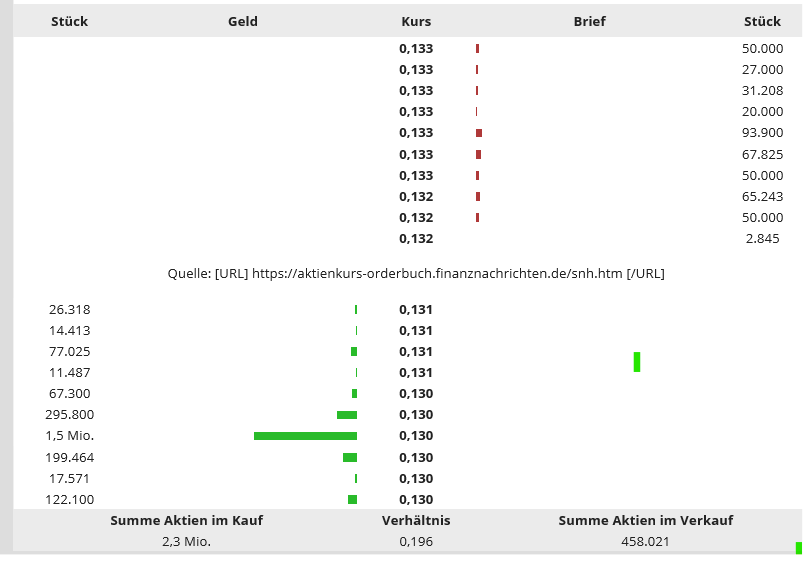This screenshot has height=562, width=803.
Task: Click the green bar in the 199.464 row
Action: (x=350, y=457)
